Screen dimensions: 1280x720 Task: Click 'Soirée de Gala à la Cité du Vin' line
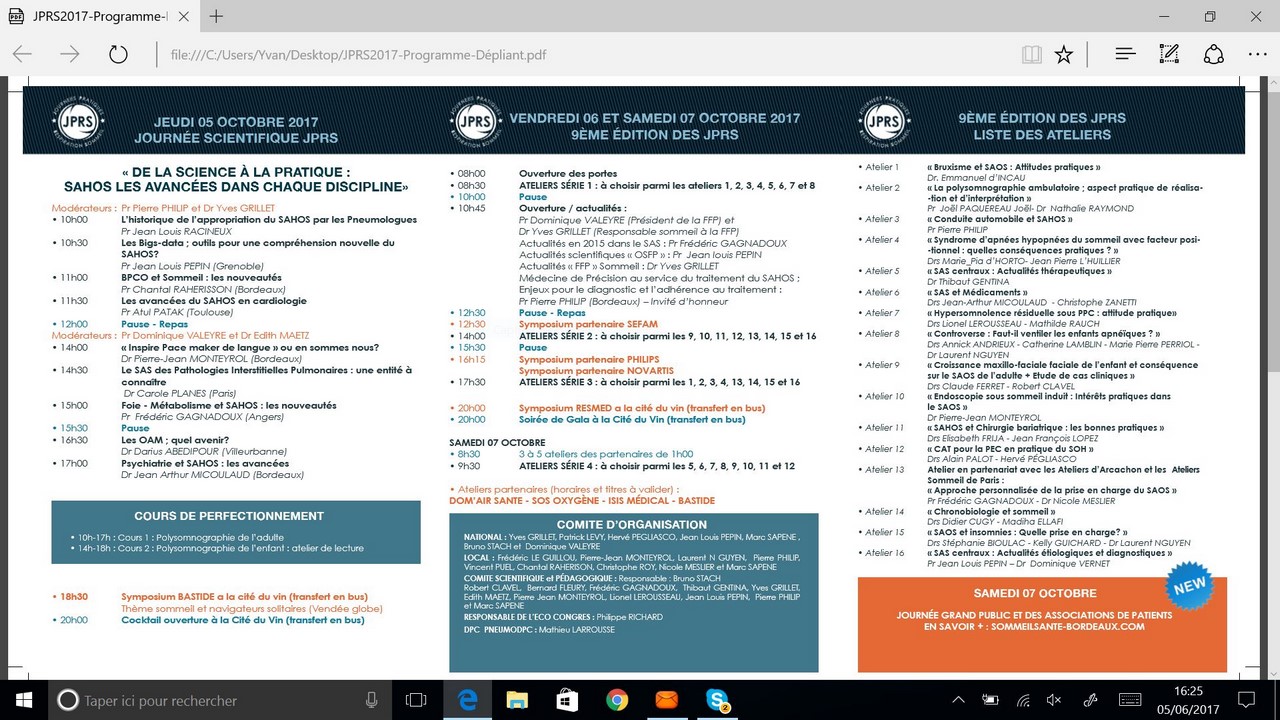(632, 419)
